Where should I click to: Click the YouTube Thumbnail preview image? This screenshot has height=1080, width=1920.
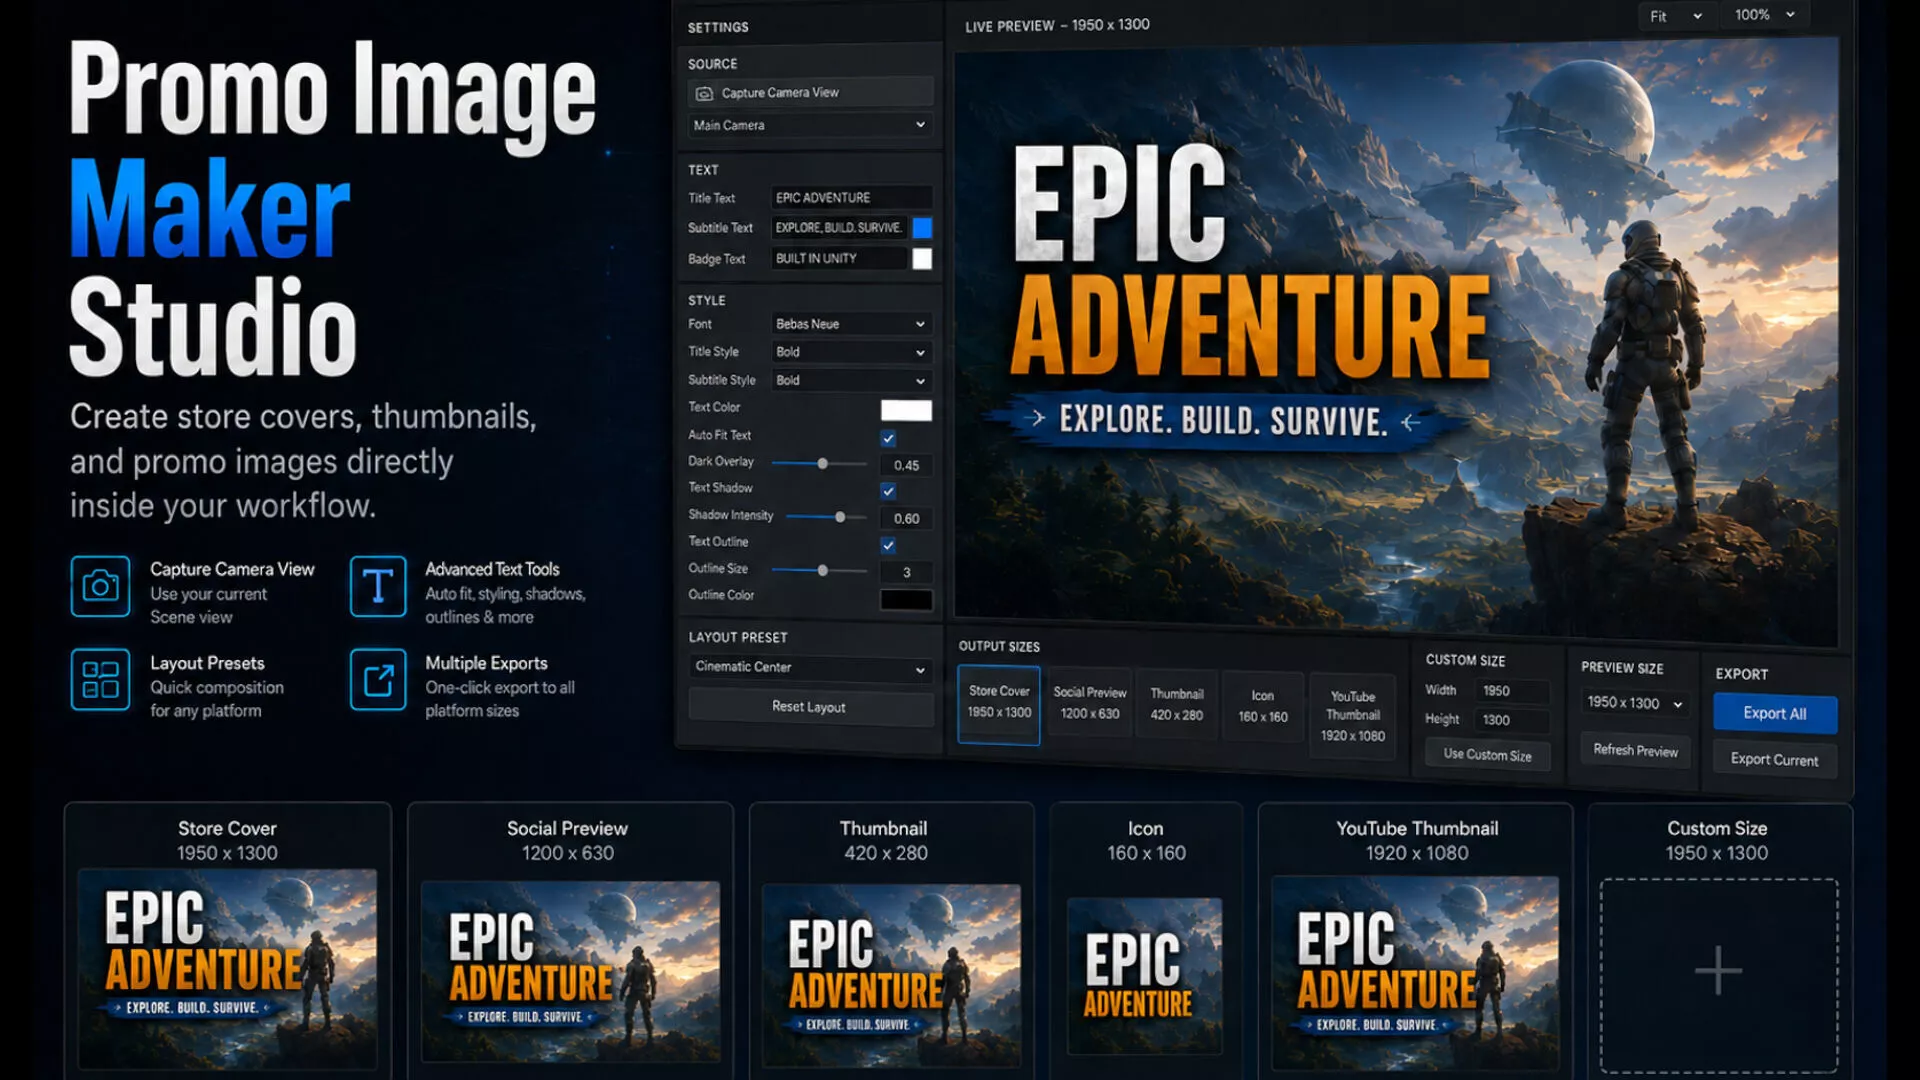pos(1415,973)
